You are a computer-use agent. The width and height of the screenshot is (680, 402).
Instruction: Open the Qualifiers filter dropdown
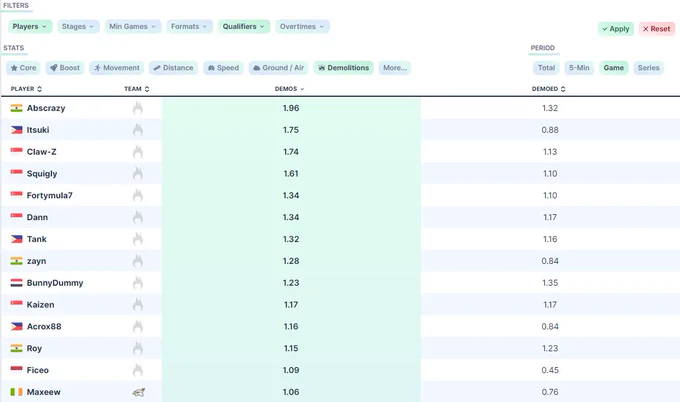[x=244, y=26]
